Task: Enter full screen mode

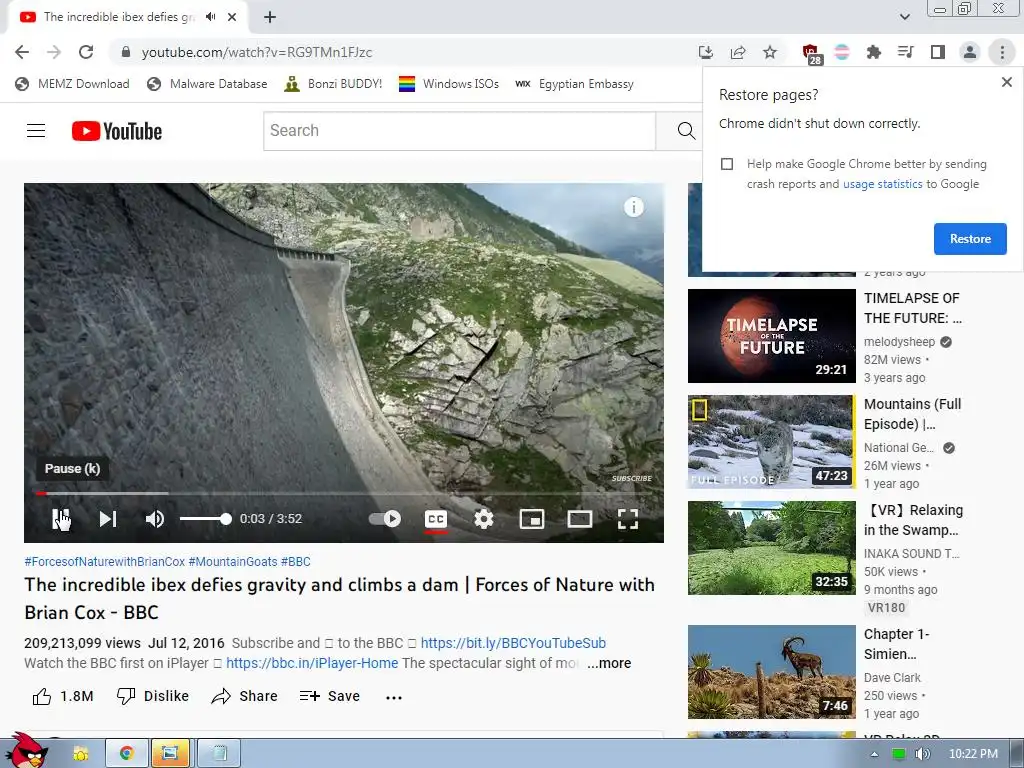Action: coord(628,519)
